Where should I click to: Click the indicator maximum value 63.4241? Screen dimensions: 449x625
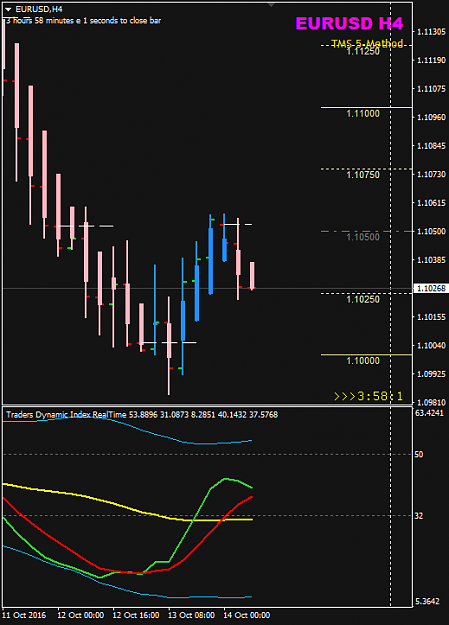click(x=429, y=413)
